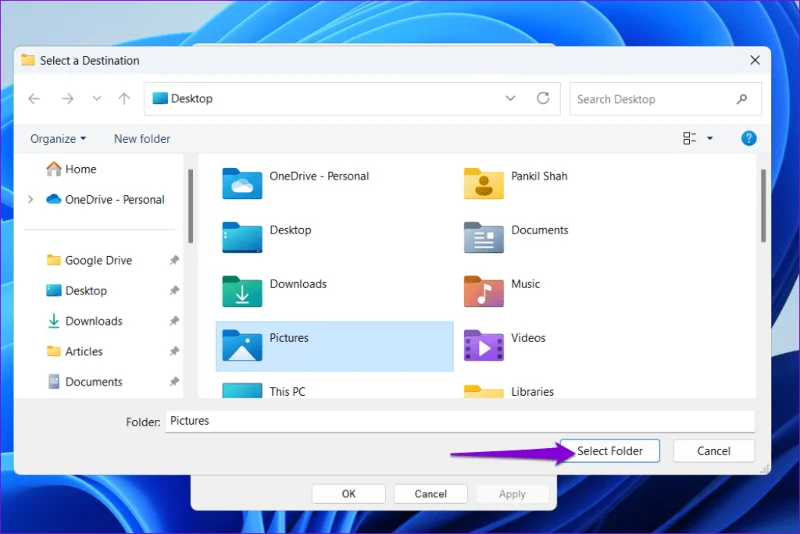Select the Music folder

click(502, 291)
